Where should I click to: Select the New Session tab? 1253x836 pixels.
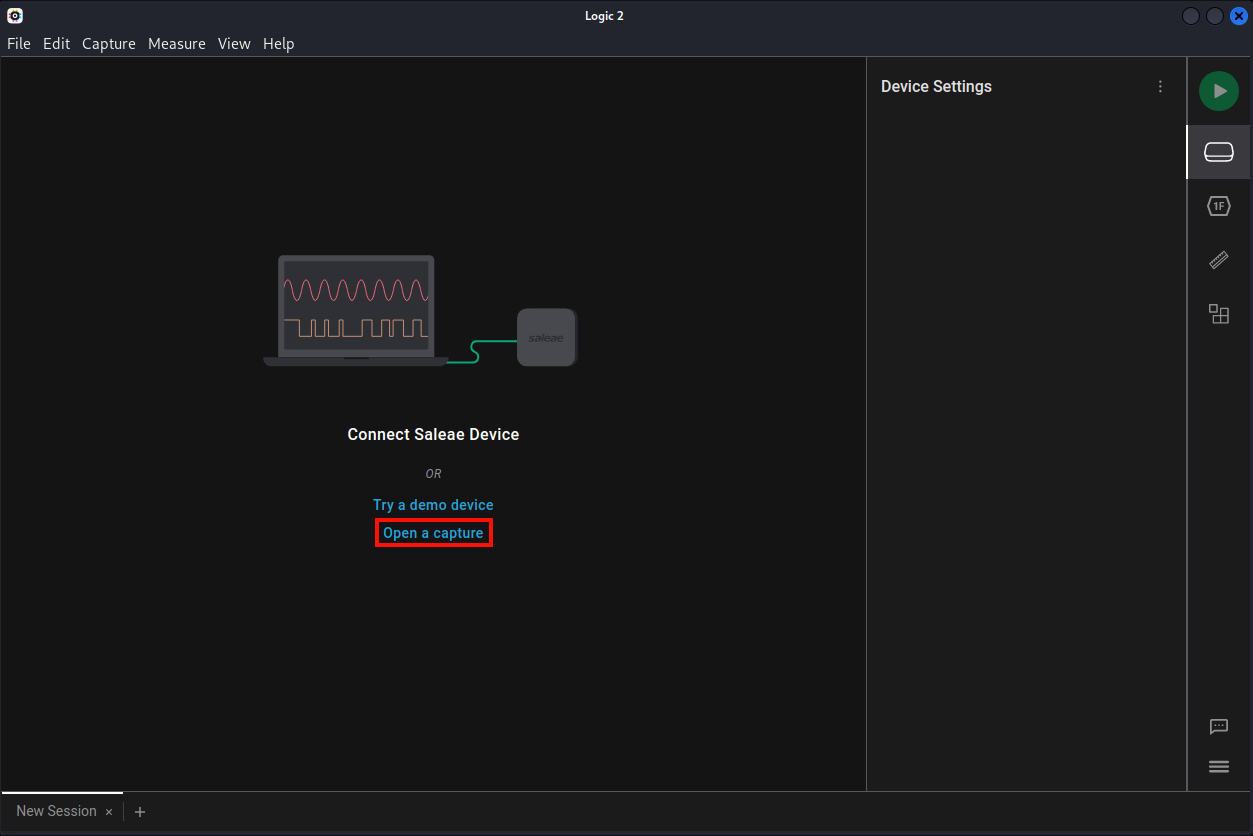click(x=56, y=811)
